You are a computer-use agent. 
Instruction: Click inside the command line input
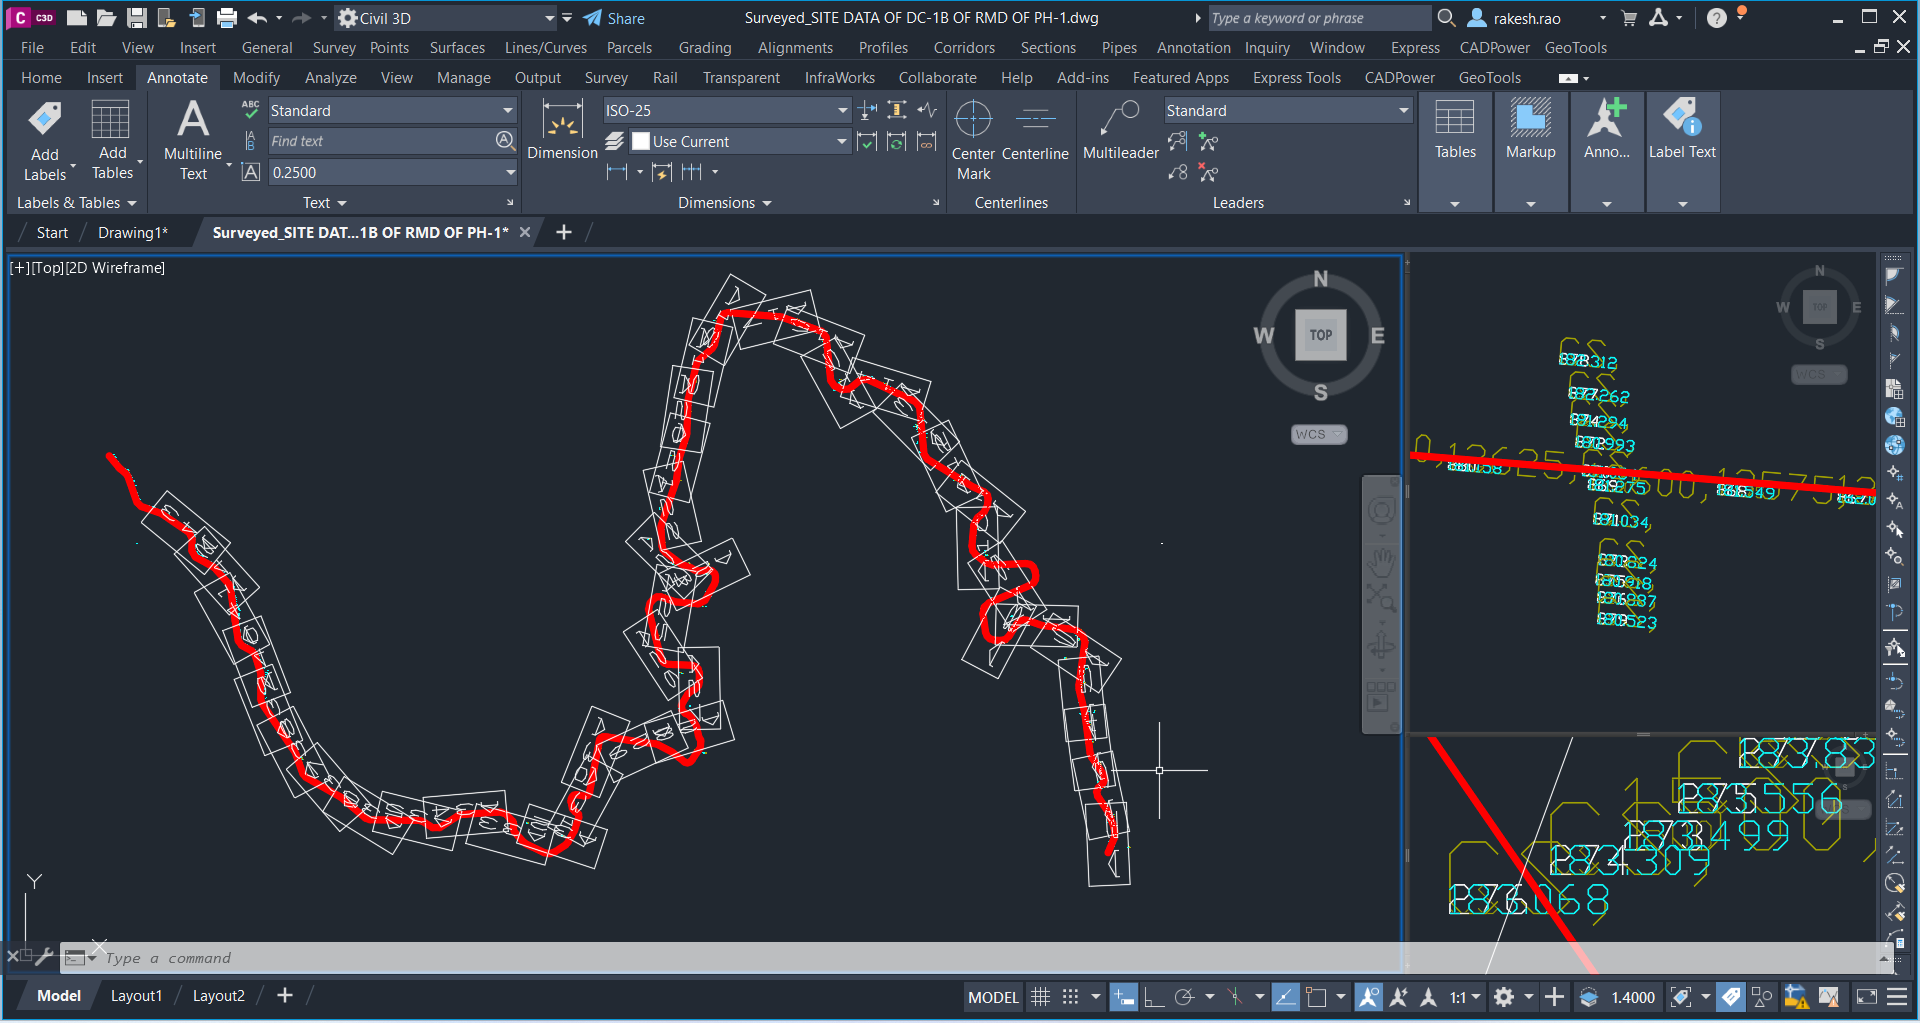[400, 957]
